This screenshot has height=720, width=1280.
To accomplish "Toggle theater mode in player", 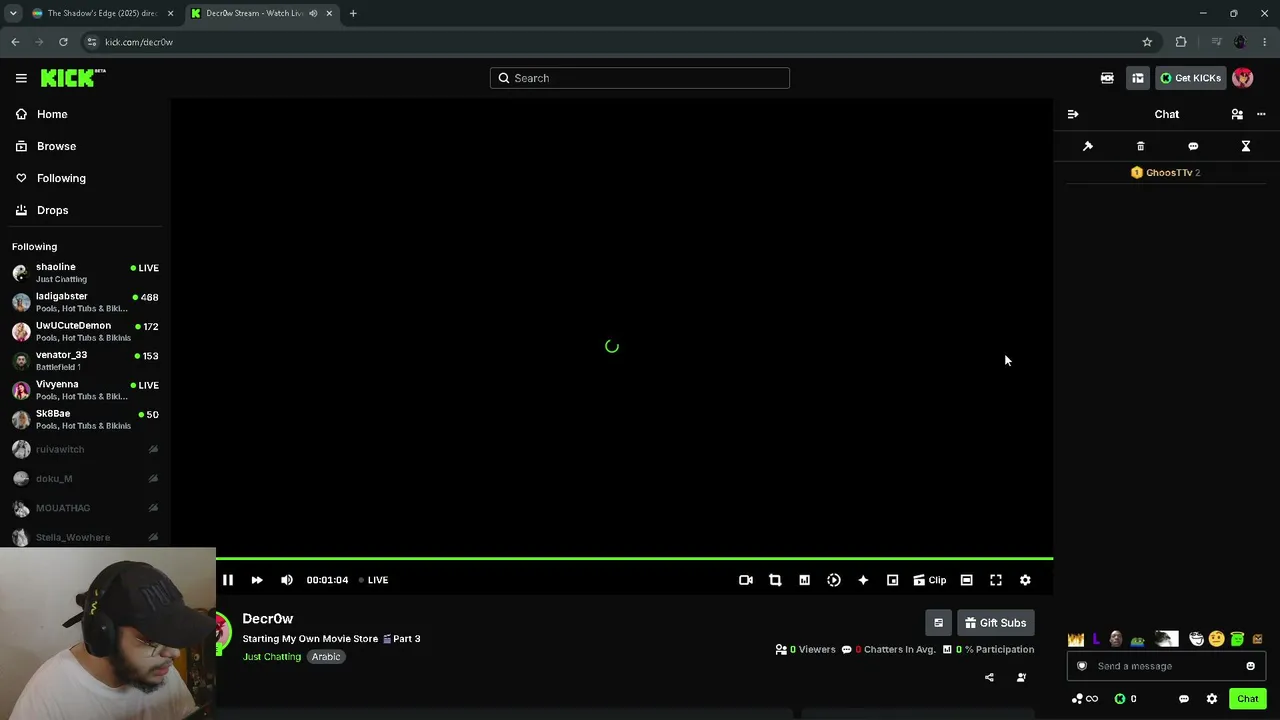I will (x=966, y=580).
